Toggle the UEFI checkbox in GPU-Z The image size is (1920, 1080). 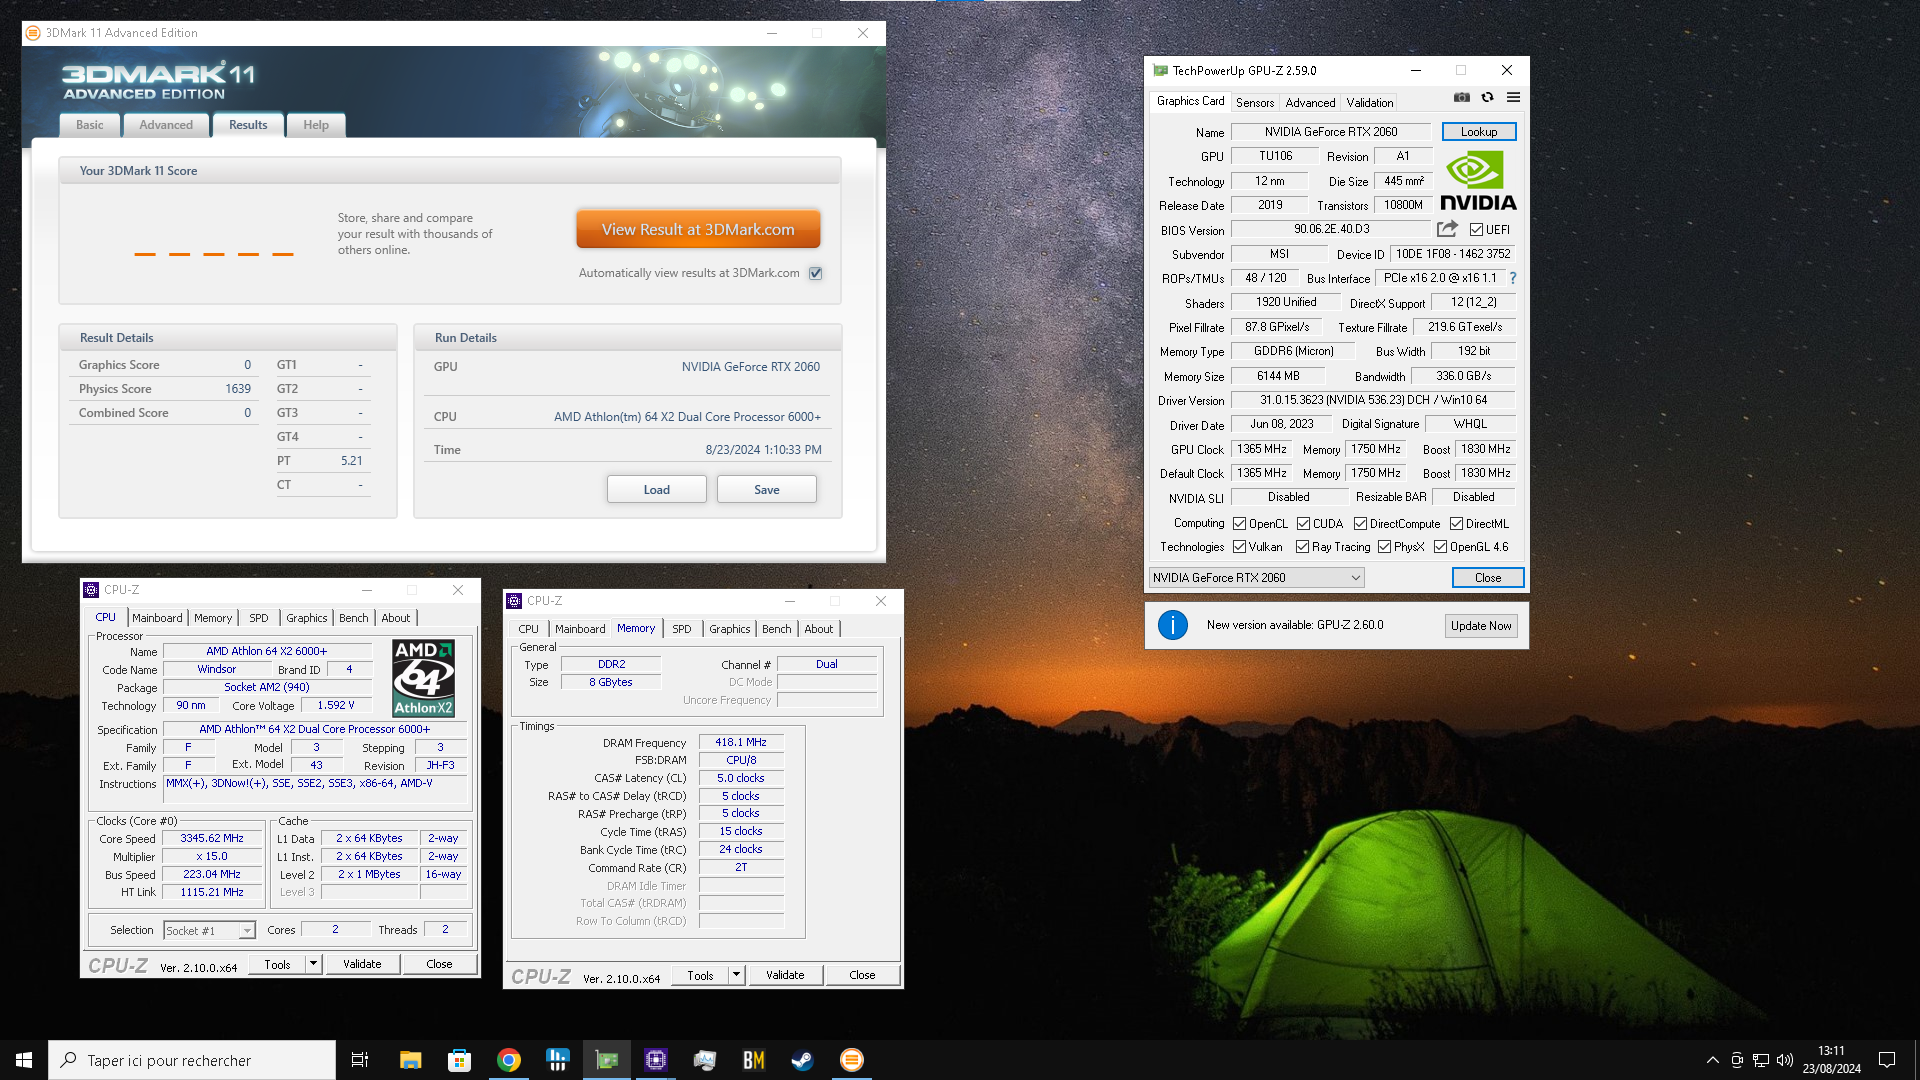(x=1476, y=230)
